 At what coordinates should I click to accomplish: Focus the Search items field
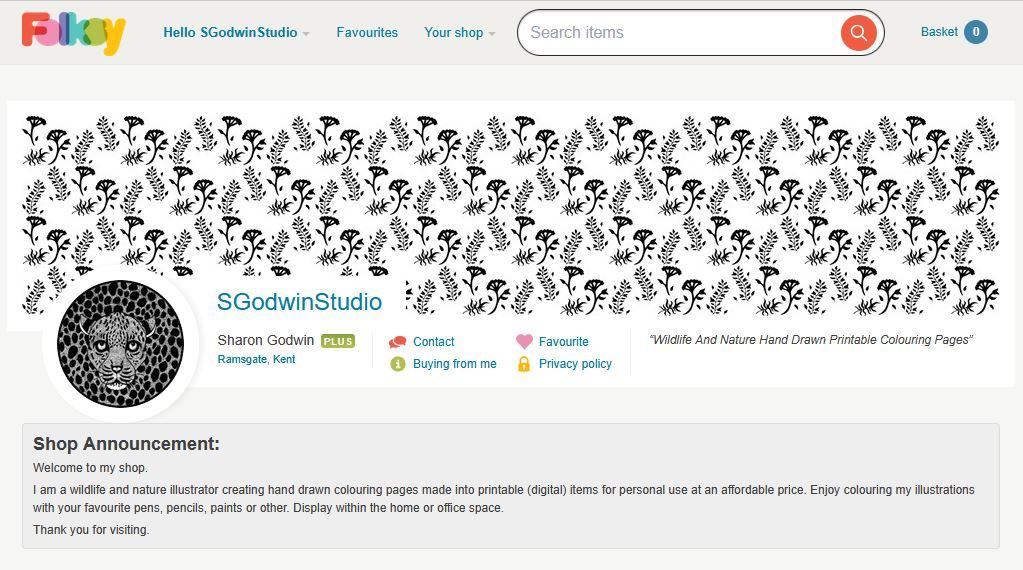[x=680, y=33]
